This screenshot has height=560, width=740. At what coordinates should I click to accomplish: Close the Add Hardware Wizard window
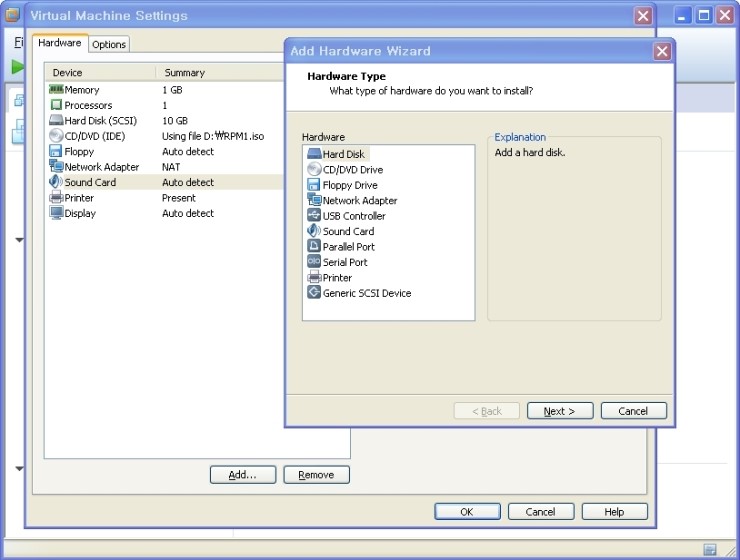[662, 51]
